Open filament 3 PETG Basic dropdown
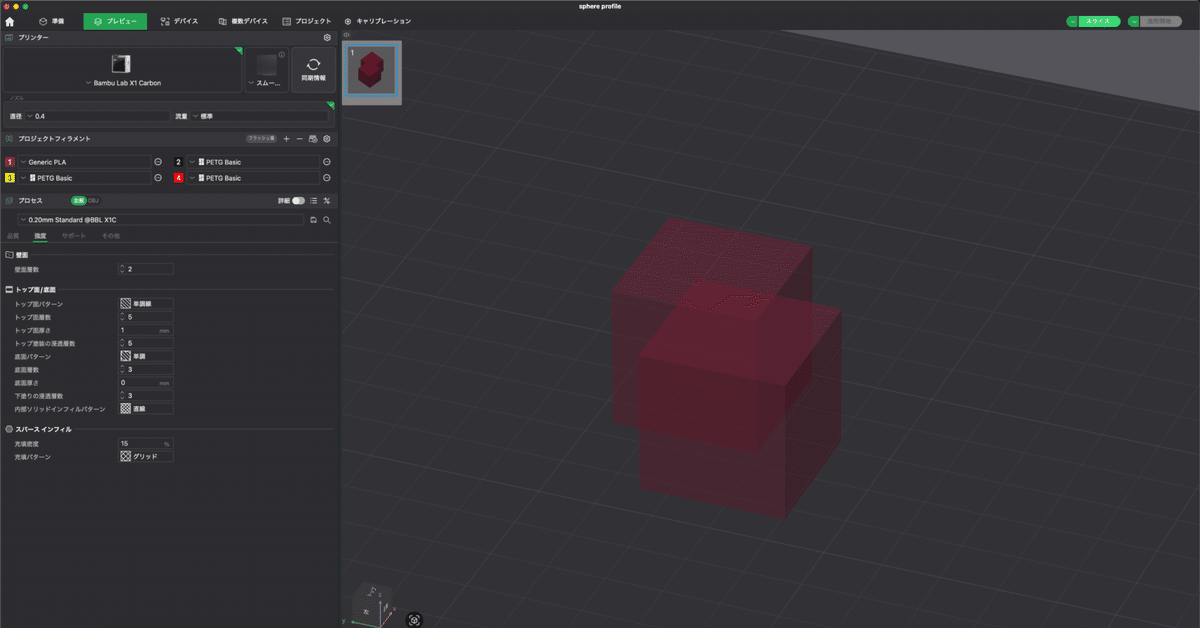The width and height of the screenshot is (1200, 628). click(x=84, y=178)
